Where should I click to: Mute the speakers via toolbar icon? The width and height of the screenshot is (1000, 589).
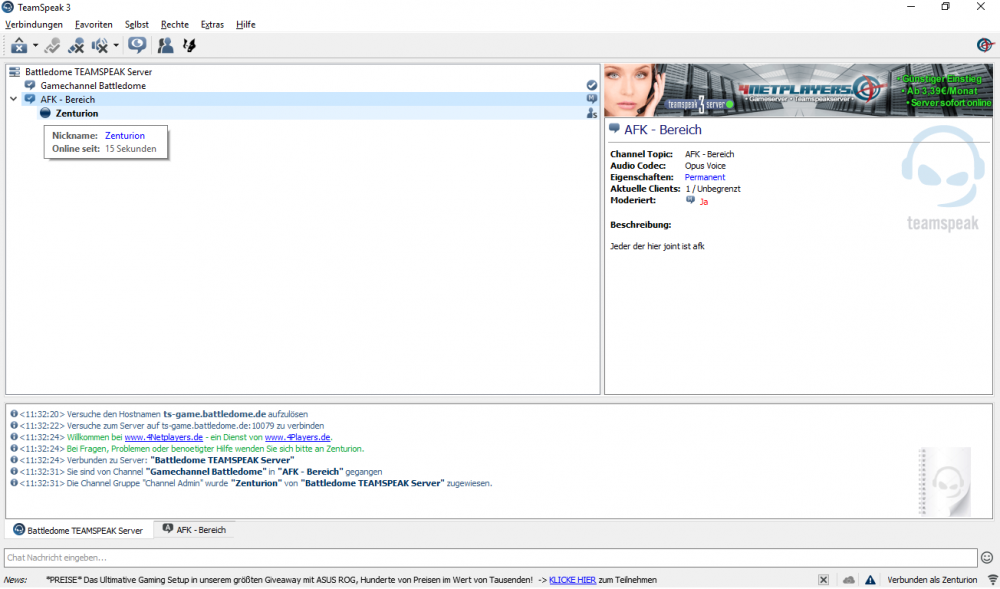(100, 45)
